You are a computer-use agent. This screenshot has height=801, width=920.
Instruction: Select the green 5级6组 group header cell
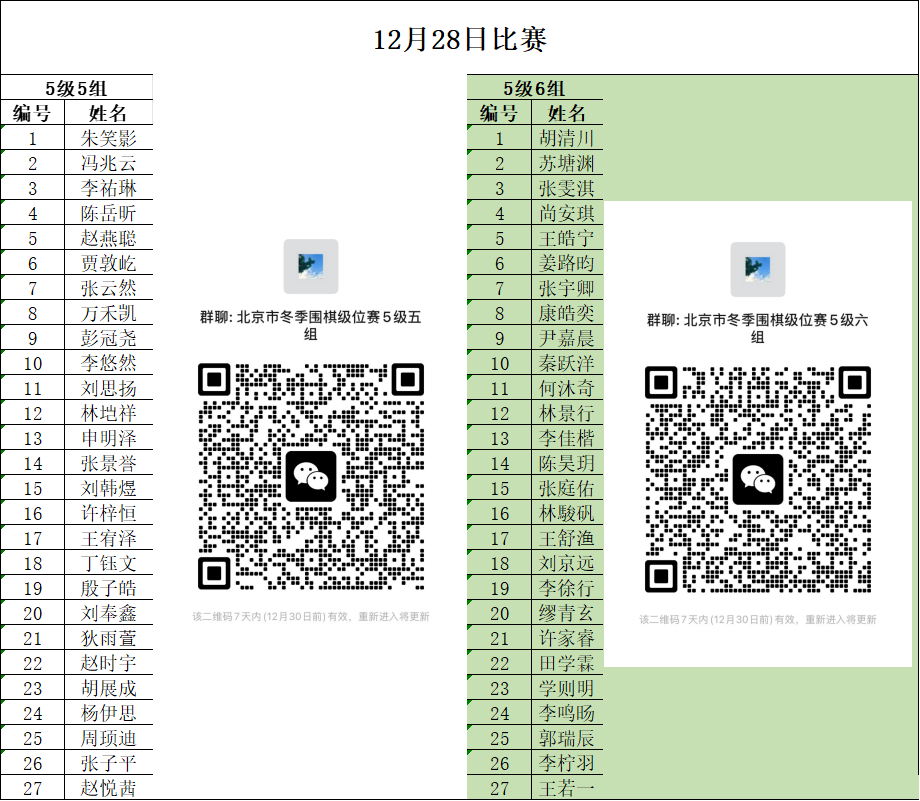pyautogui.click(x=534, y=88)
